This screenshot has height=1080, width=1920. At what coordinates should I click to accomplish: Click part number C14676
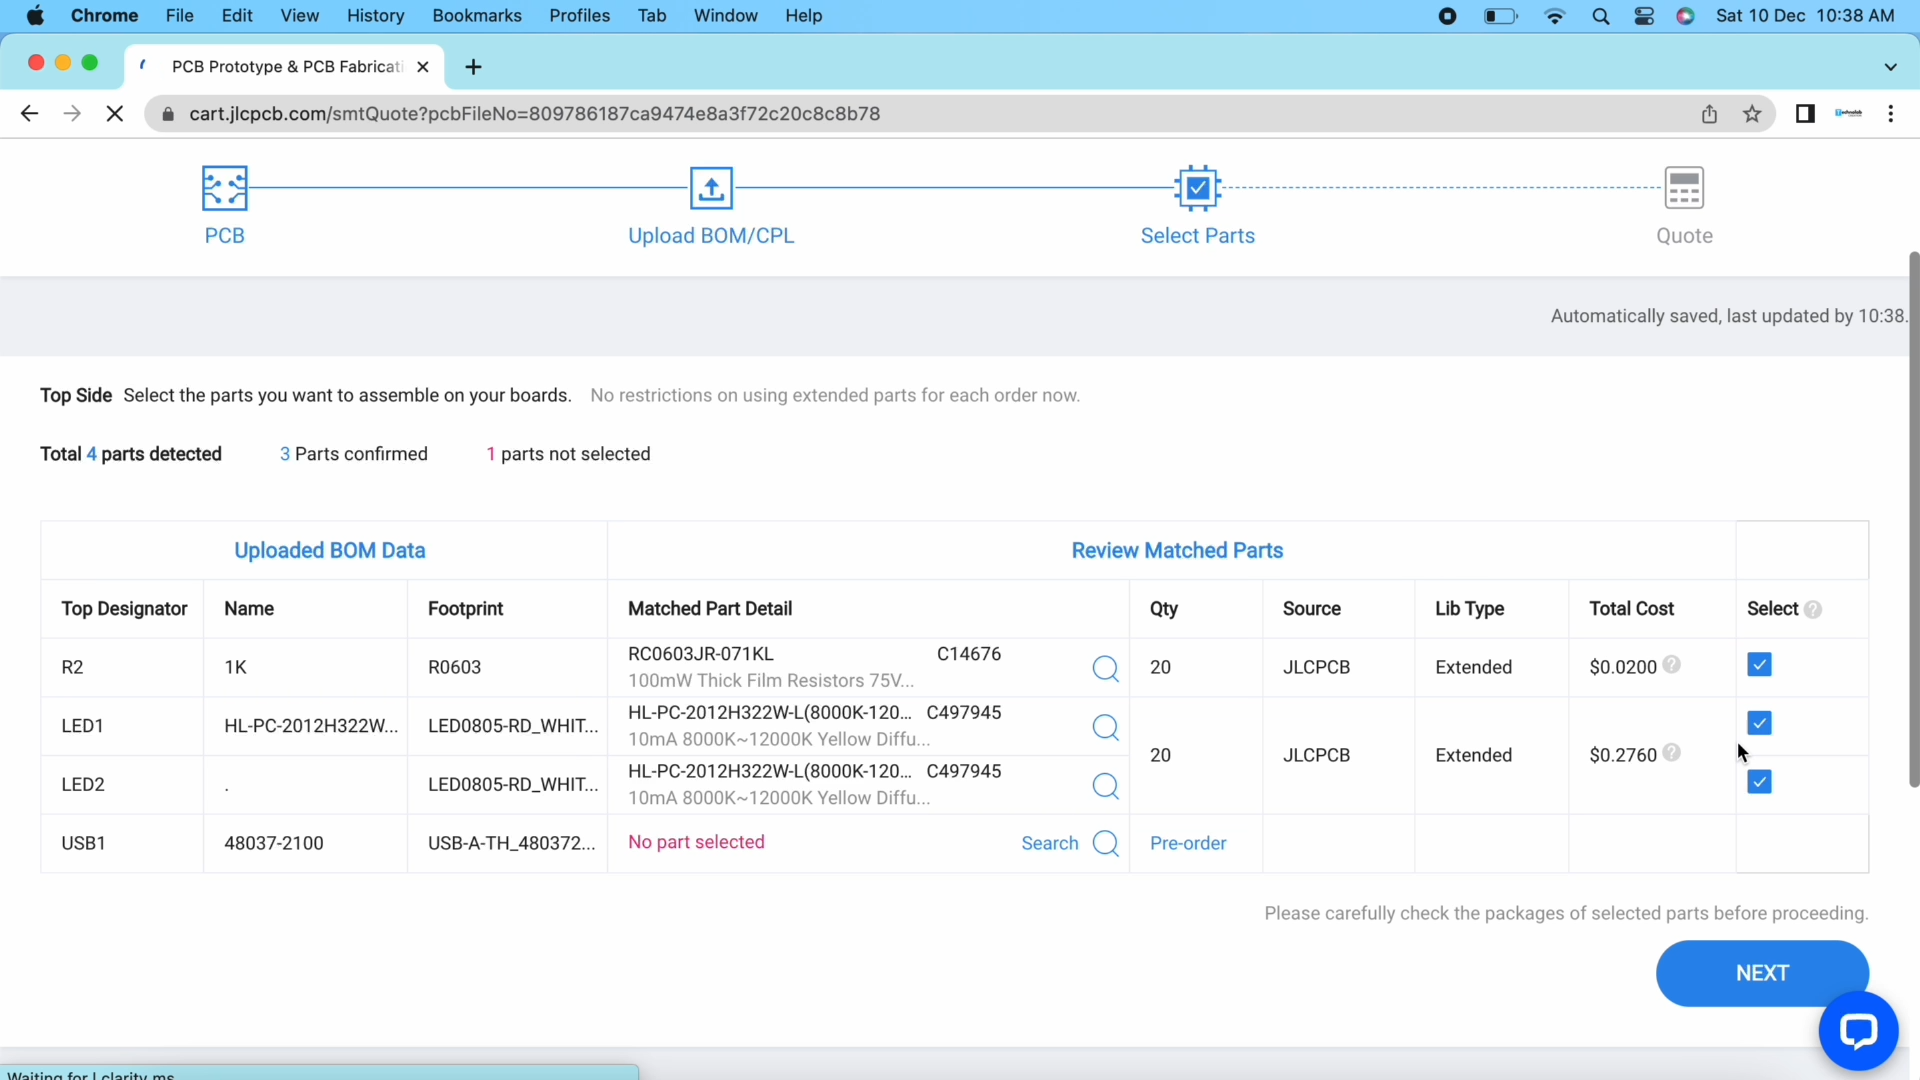pos(969,654)
